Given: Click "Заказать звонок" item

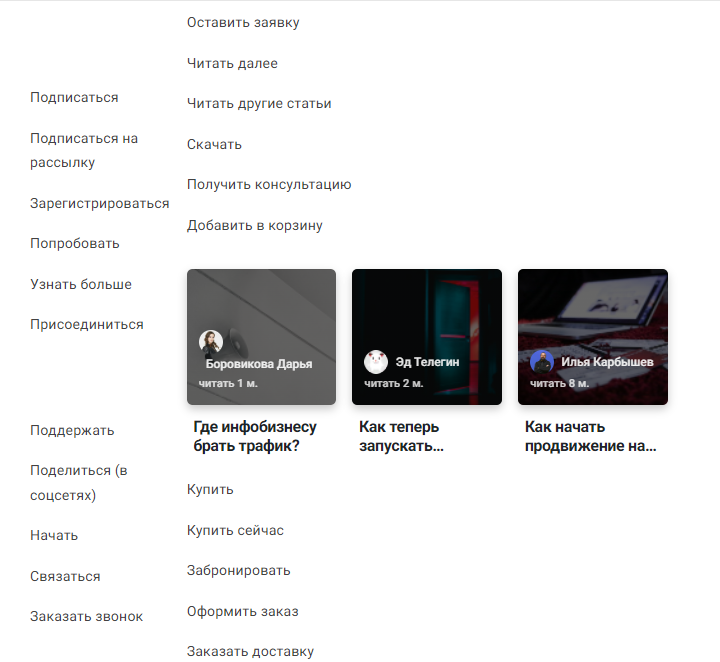Looking at the screenshot, I should click(86, 616).
